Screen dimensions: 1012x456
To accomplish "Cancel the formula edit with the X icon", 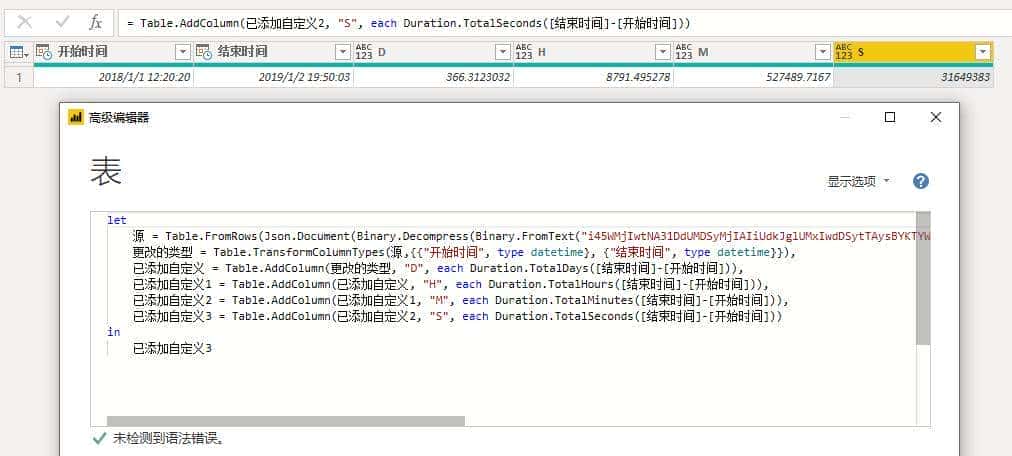I will [x=25, y=23].
